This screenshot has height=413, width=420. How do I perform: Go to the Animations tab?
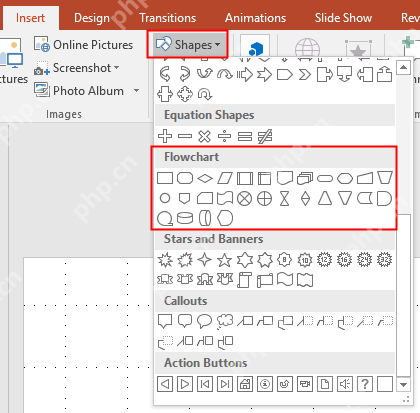click(255, 18)
